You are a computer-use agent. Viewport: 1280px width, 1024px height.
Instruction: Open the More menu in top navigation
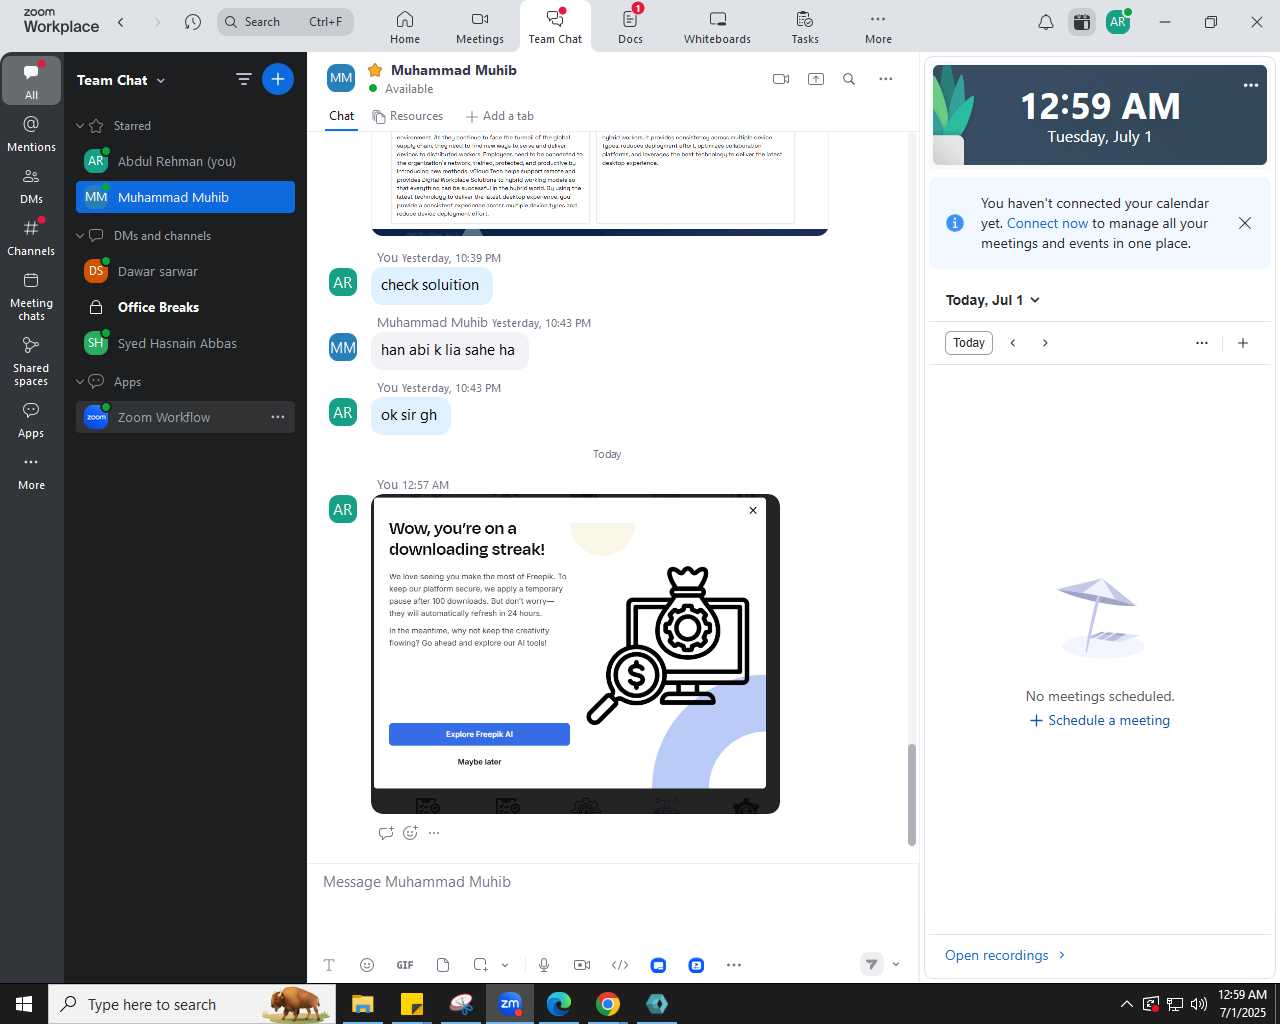point(878,27)
